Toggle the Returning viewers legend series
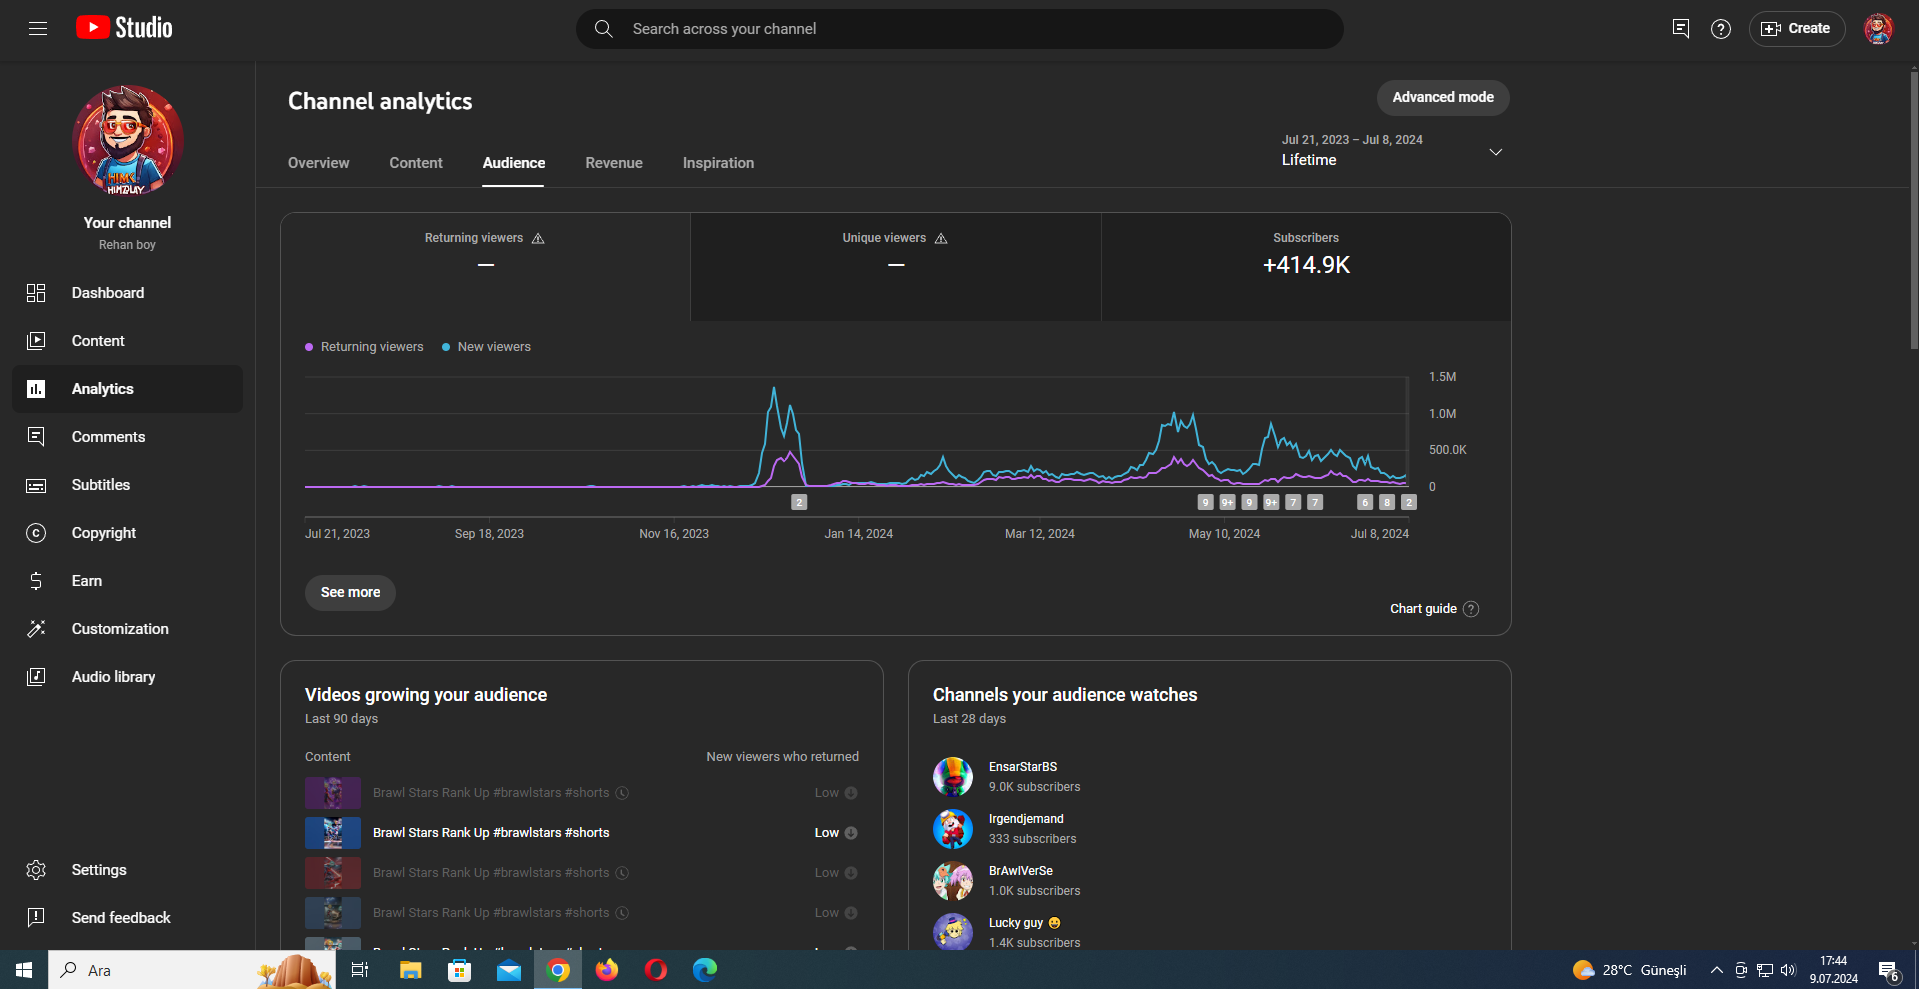The width and height of the screenshot is (1919, 989). [x=364, y=347]
